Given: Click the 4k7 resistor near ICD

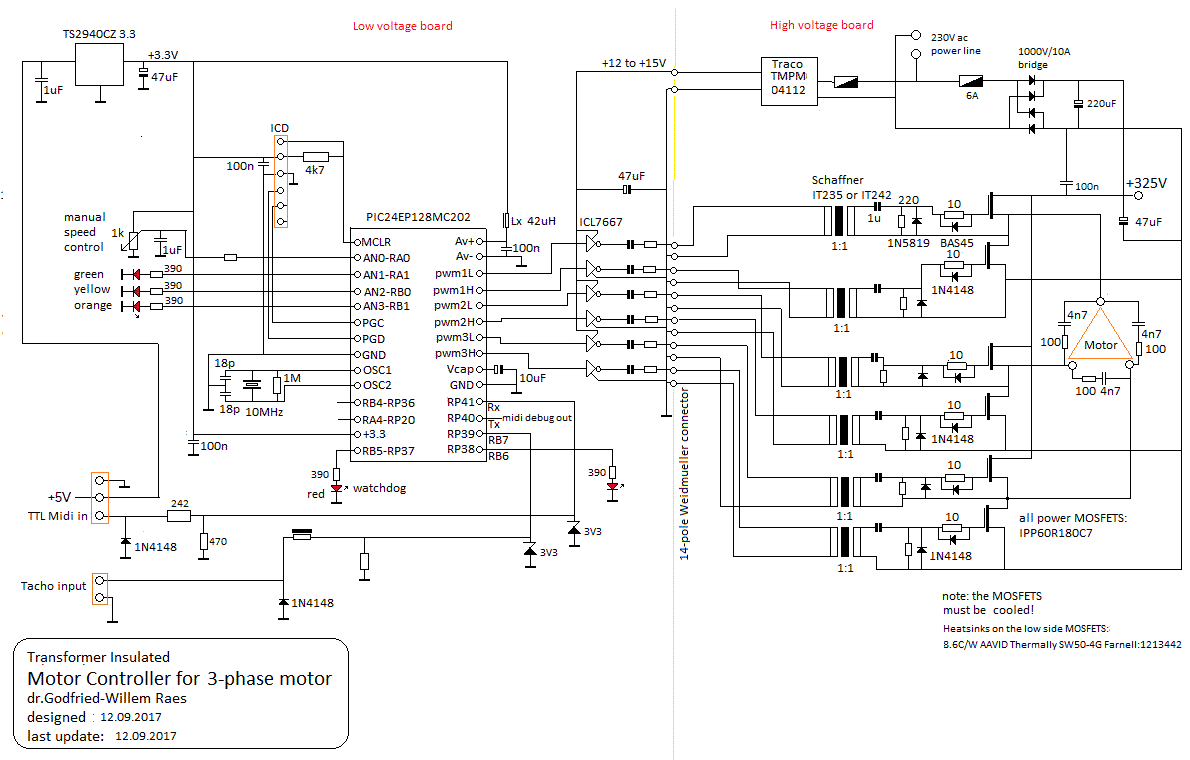Looking at the screenshot, I should click(316, 156).
